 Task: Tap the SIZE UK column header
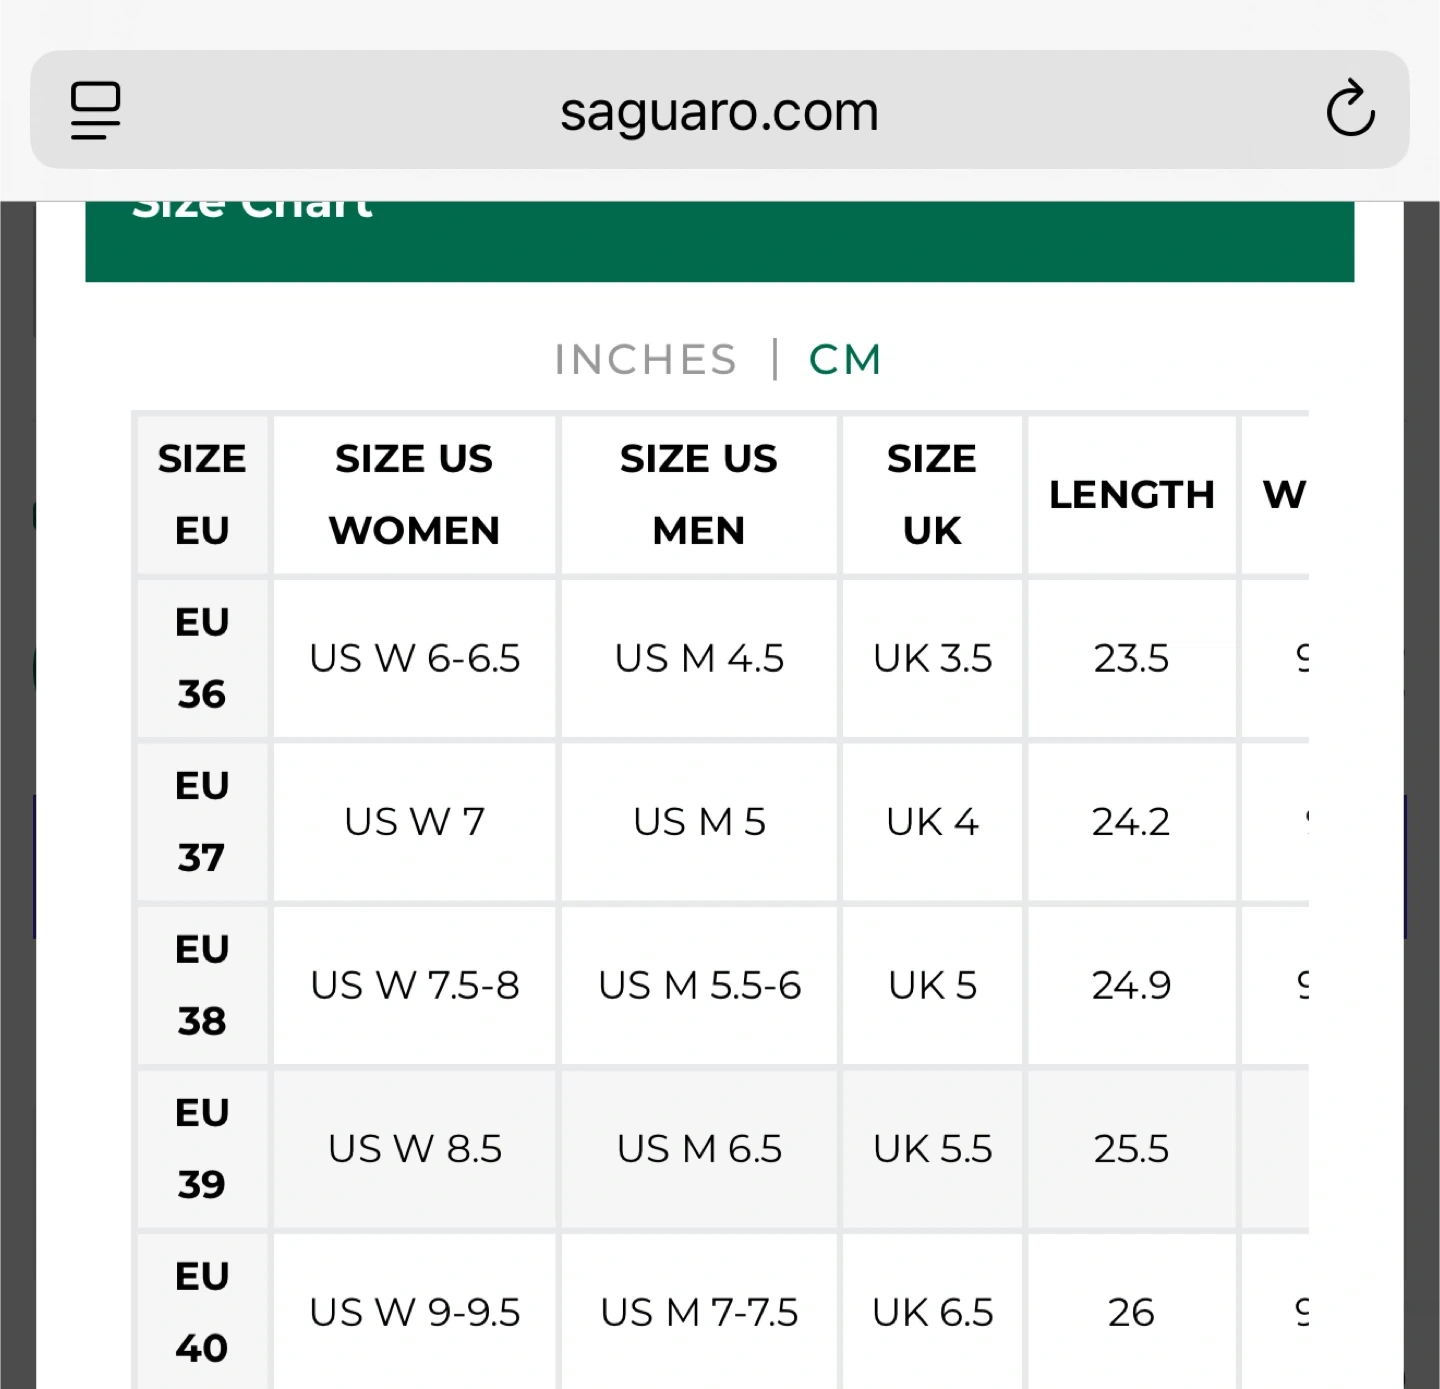[x=932, y=494]
